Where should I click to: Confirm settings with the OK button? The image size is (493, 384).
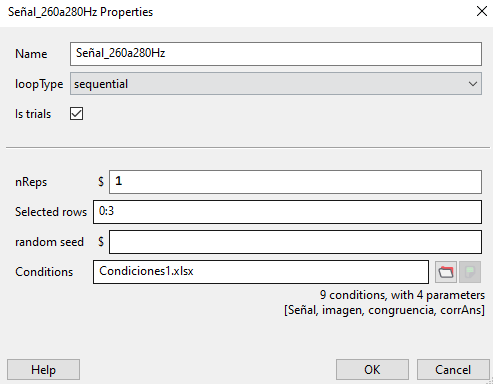372,370
